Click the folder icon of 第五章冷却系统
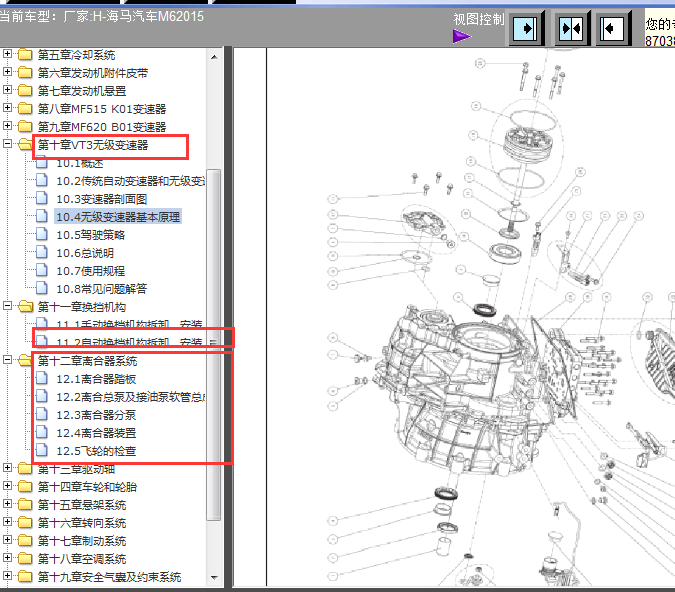Viewport: 675px width, 592px height. pos(25,55)
